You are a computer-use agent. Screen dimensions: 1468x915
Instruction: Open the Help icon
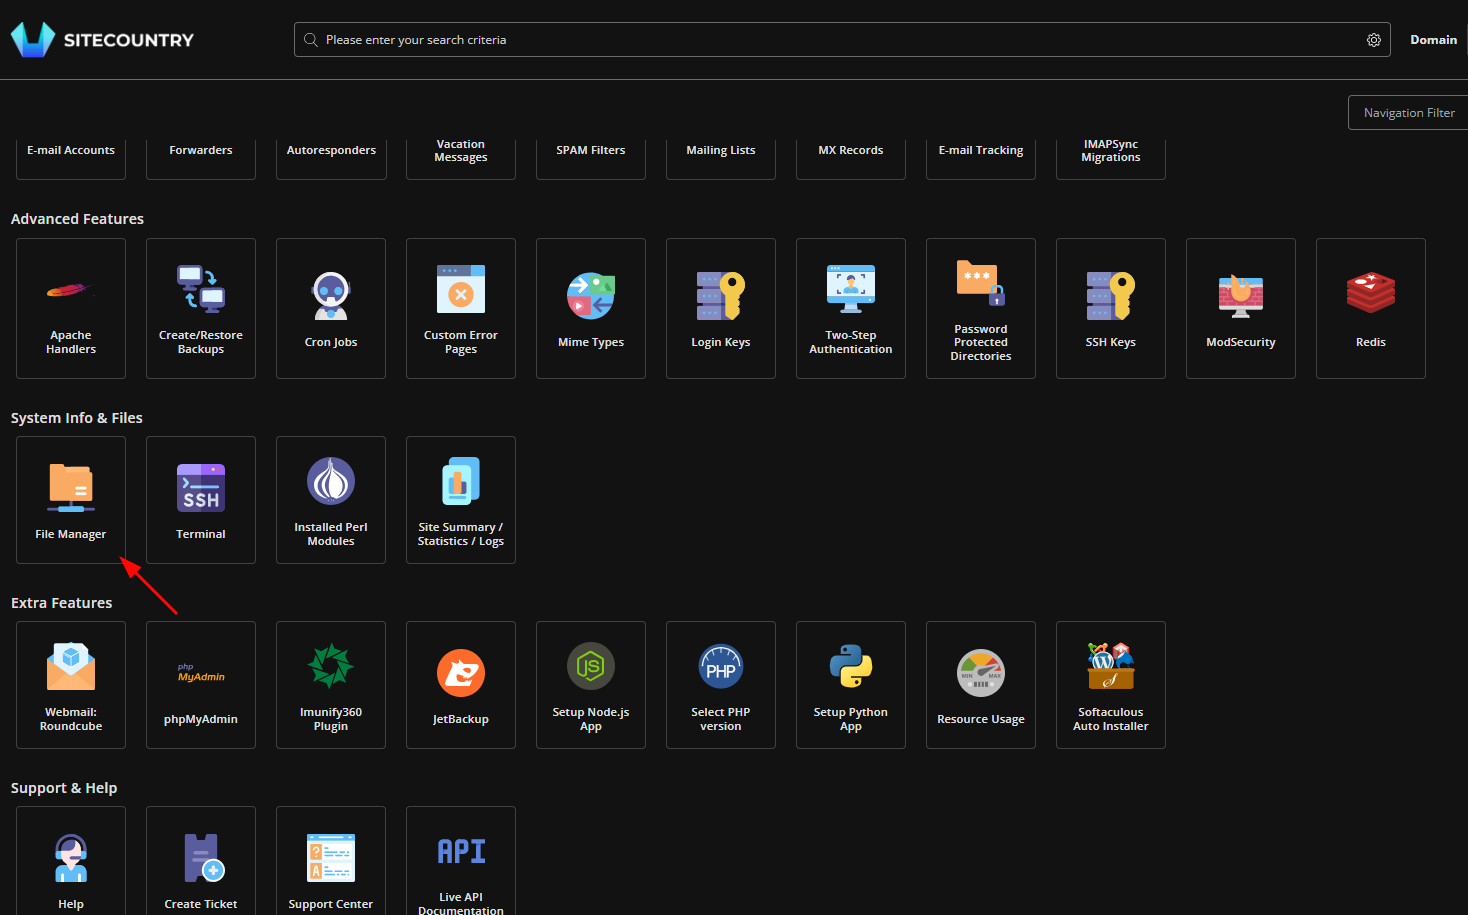71,861
